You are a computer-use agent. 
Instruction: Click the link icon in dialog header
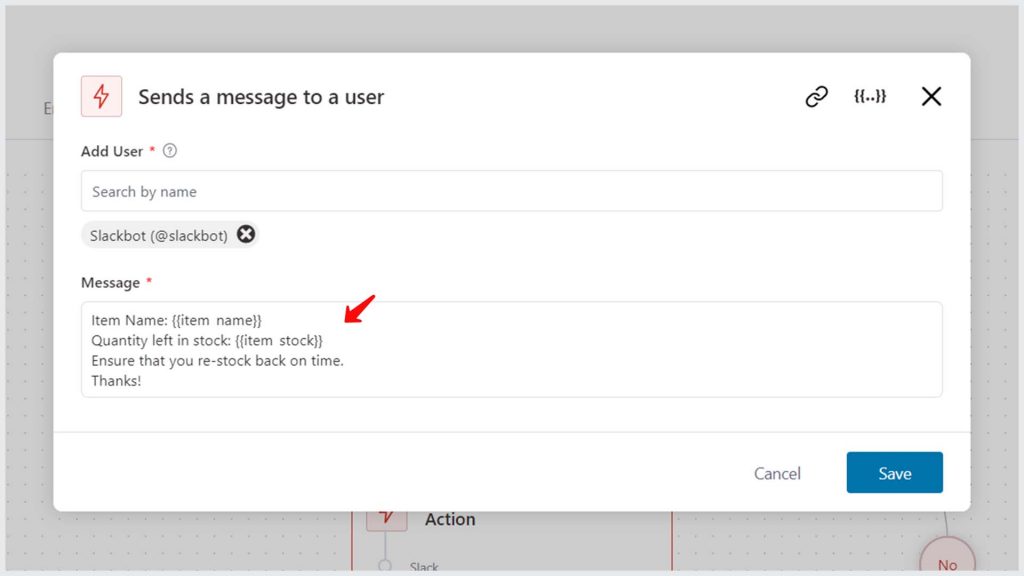[816, 97]
